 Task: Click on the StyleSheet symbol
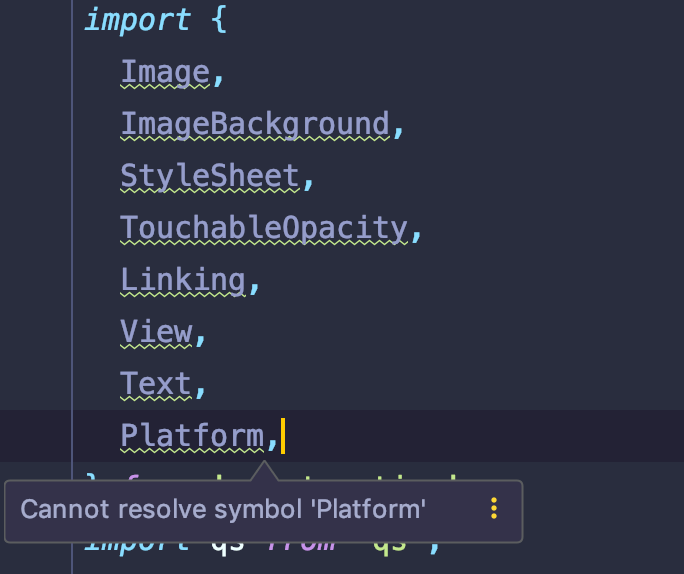(x=209, y=176)
